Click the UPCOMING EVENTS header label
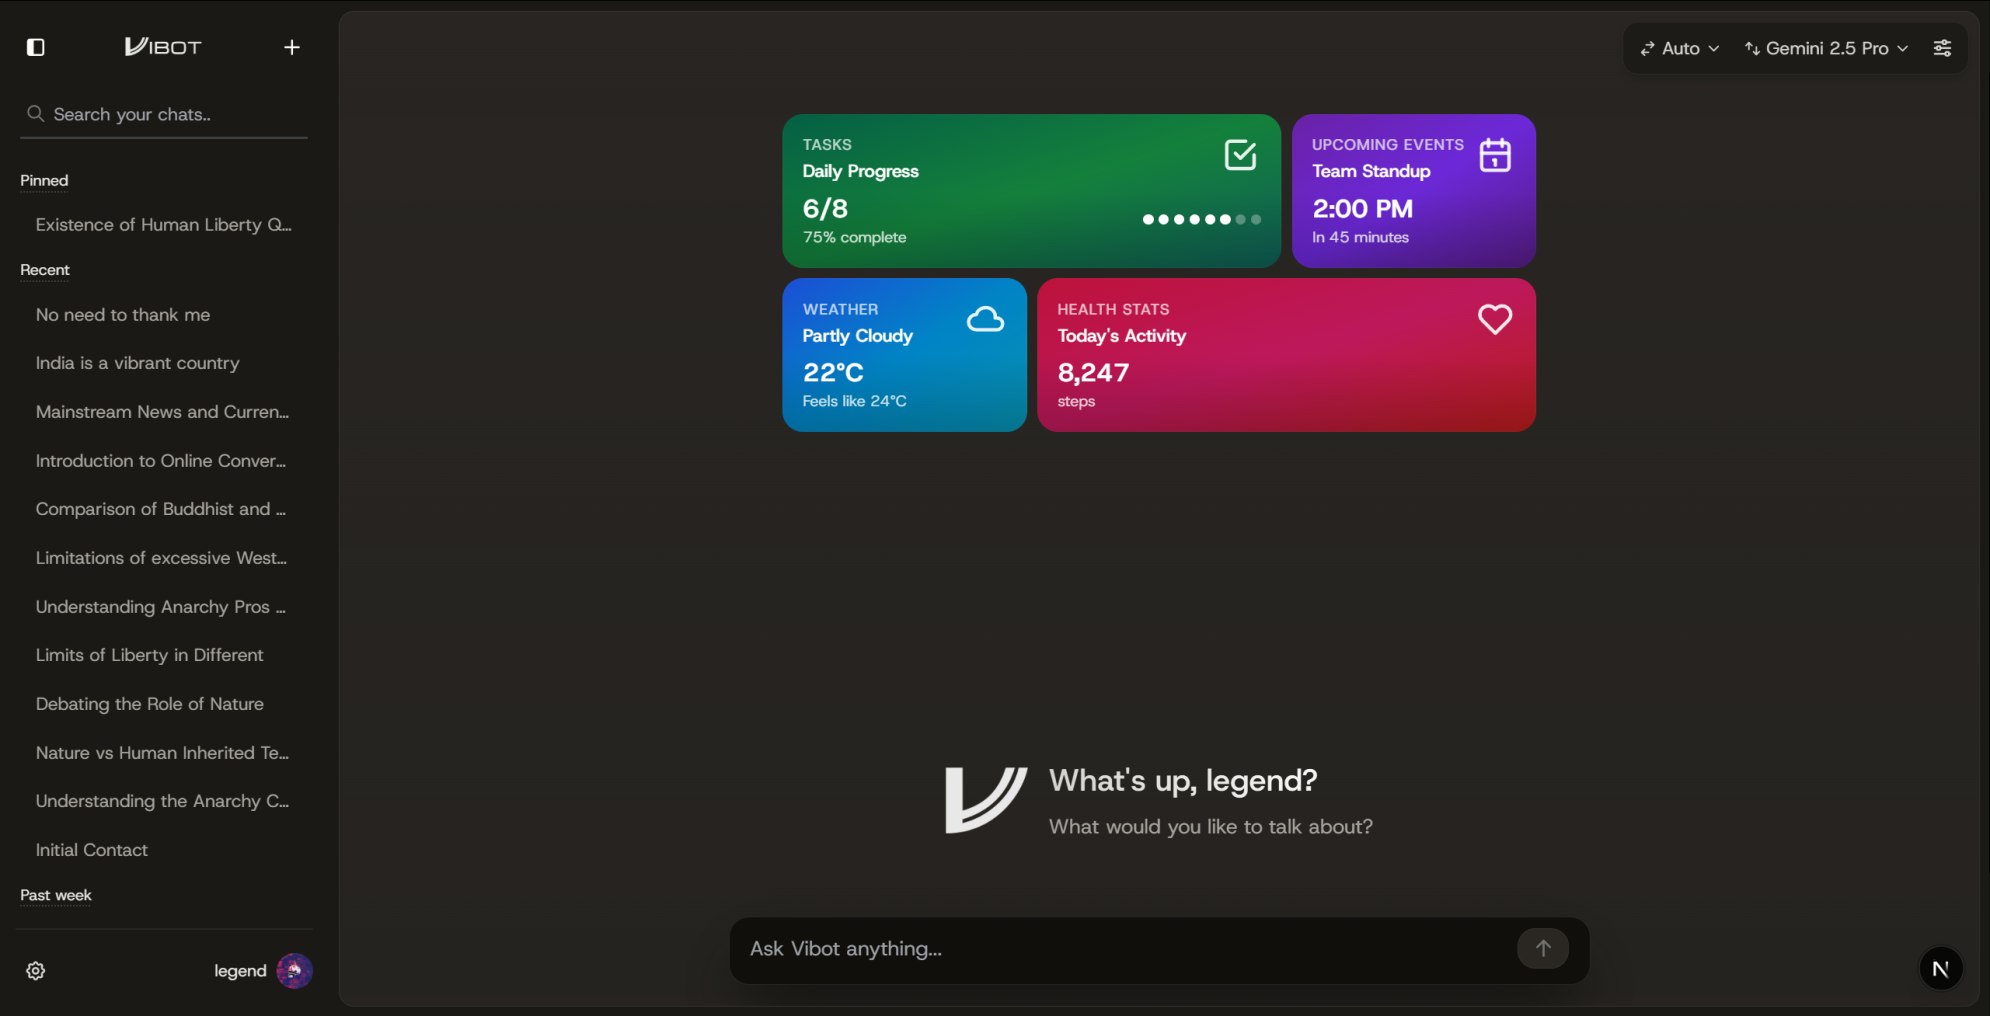The image size is (1990, 1016). click(1388, 145)
